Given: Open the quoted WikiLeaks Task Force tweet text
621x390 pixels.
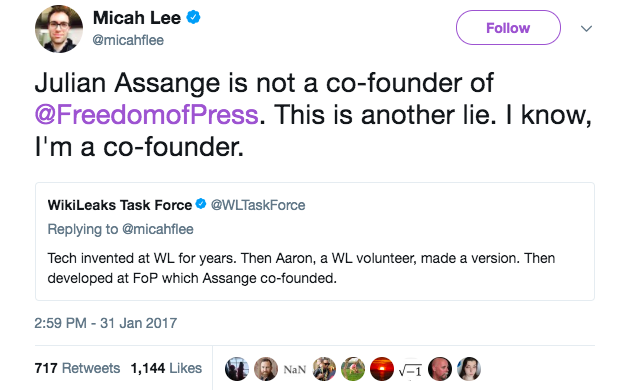Looking at the screenshot, I should click(x=301, y=268).
